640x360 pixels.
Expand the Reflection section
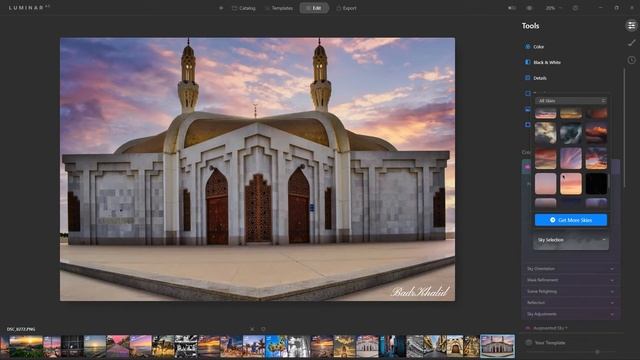click(571, 303)
